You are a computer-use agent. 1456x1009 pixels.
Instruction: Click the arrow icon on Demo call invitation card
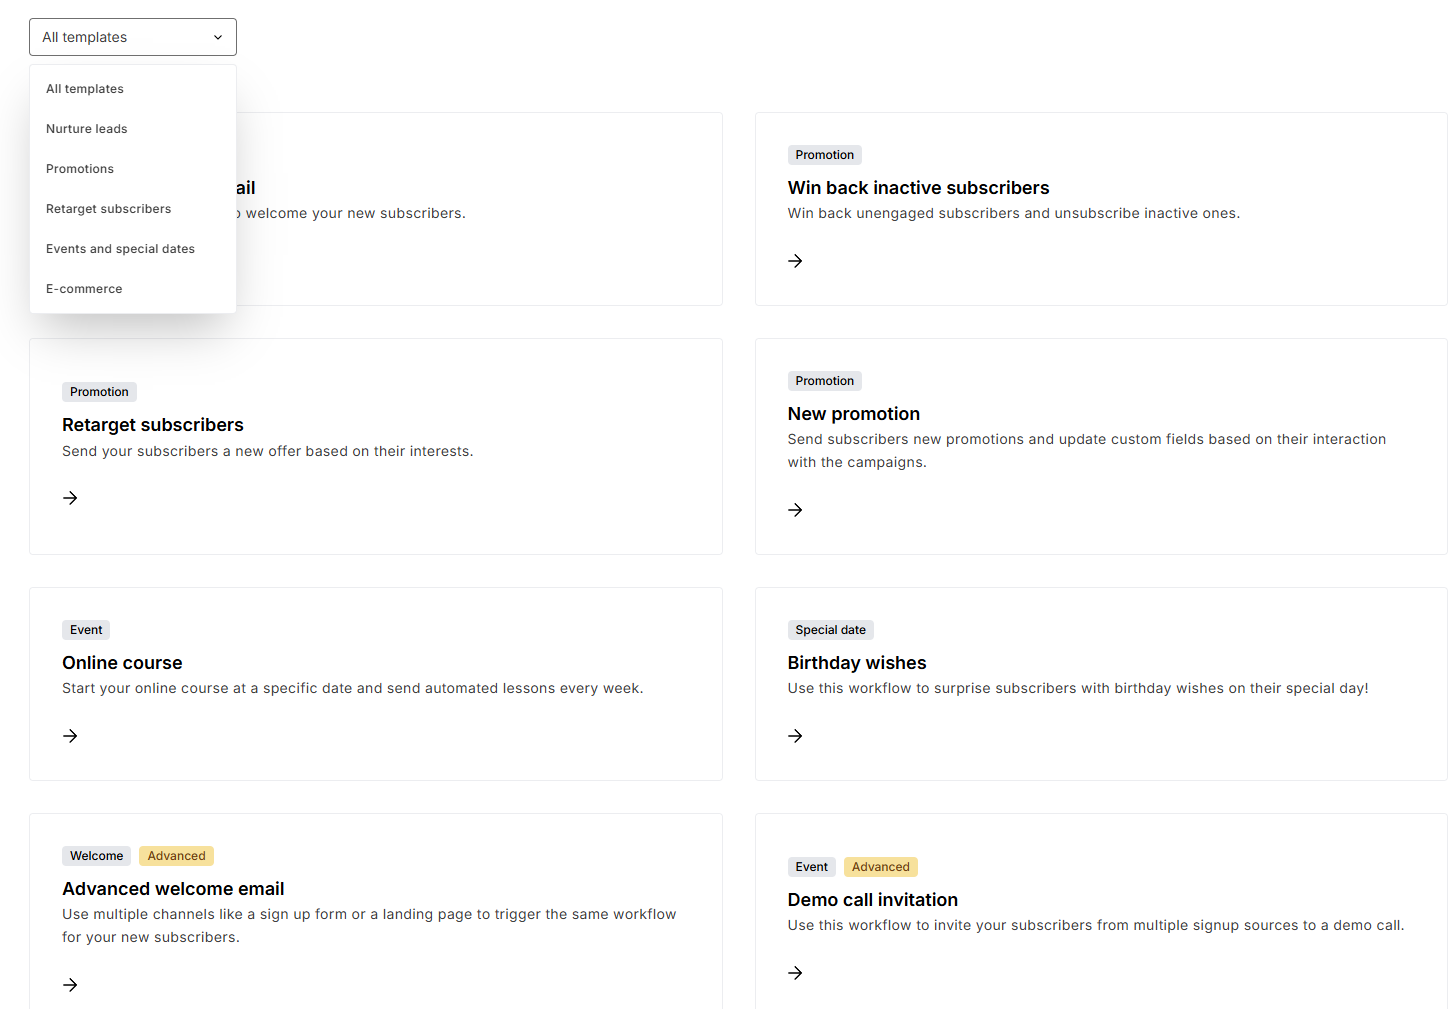click(x=794, y=972)
